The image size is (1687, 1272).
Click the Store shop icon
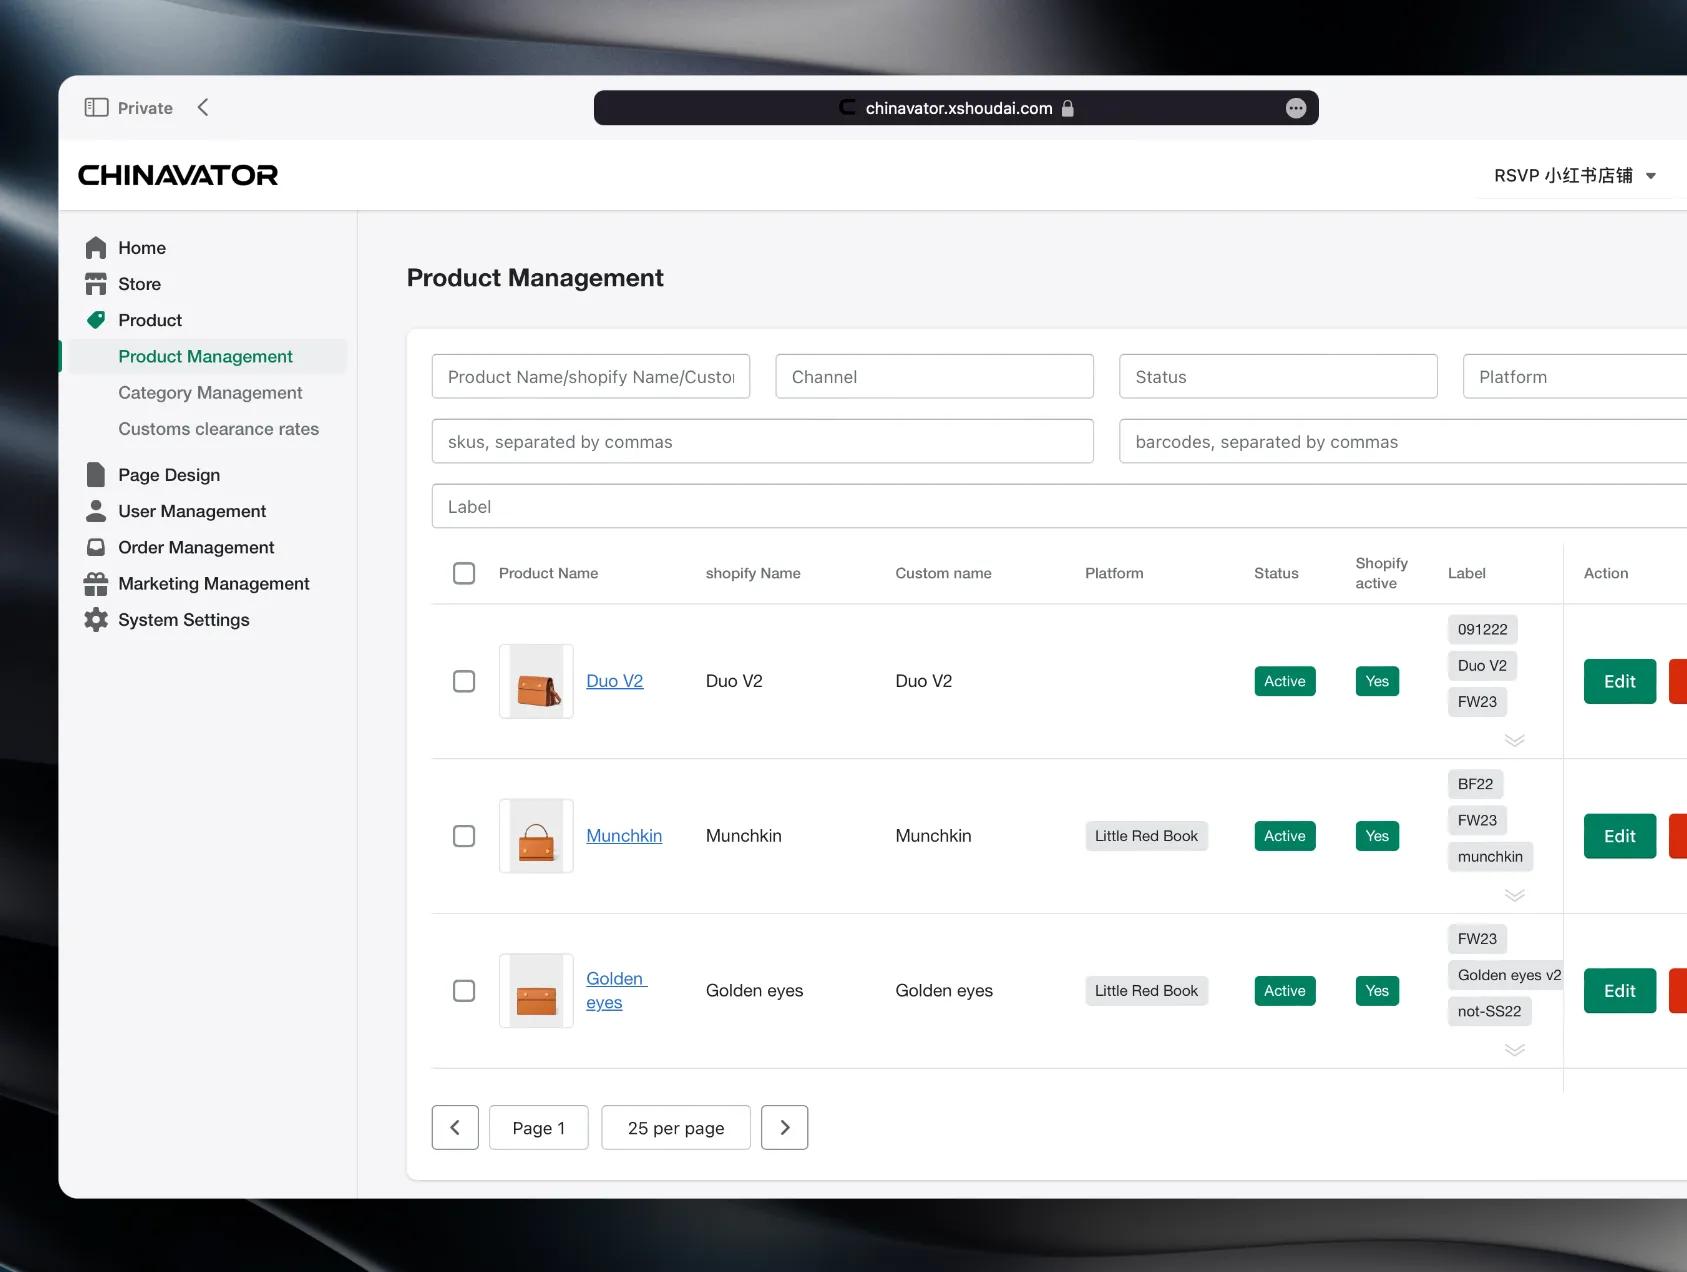96,284
